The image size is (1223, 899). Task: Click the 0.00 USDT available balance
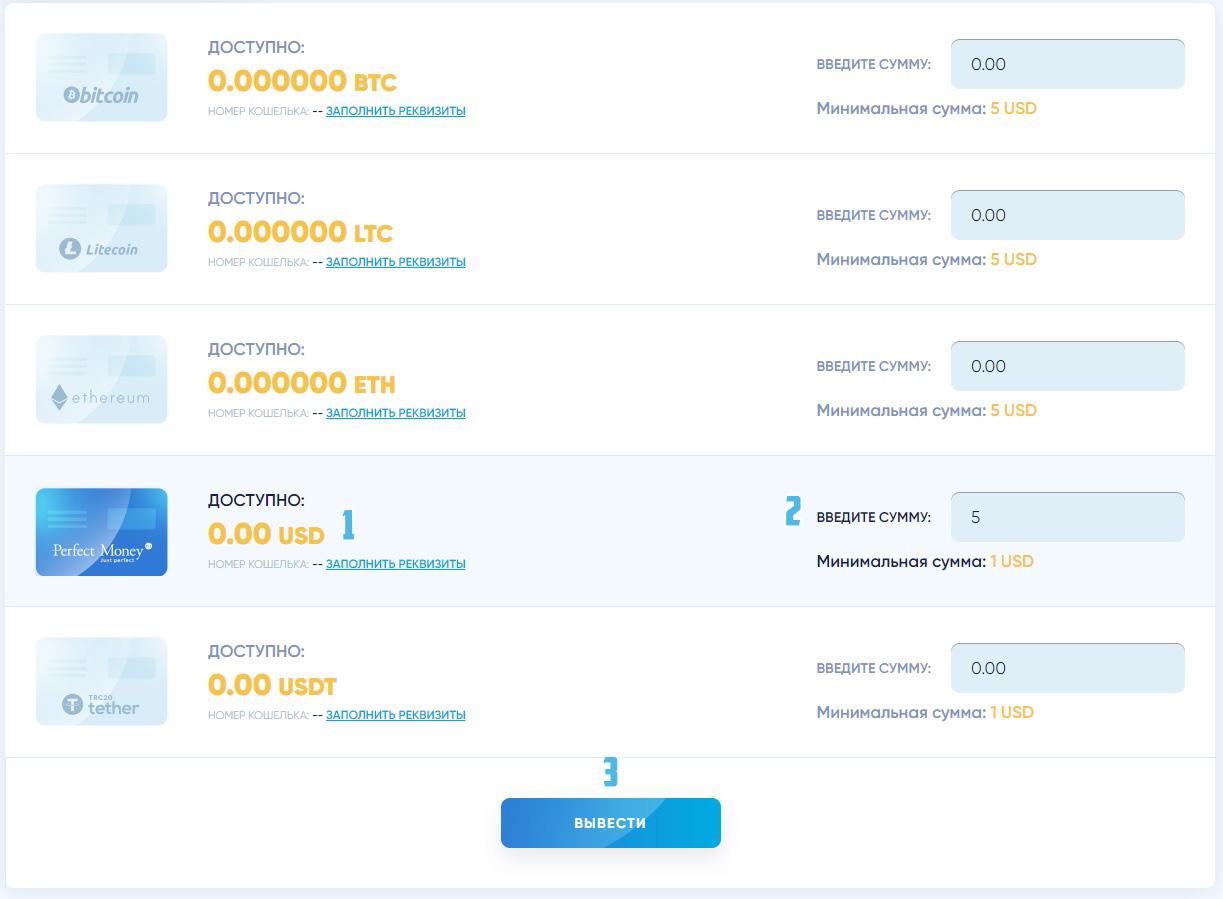(x=272, y=685)
